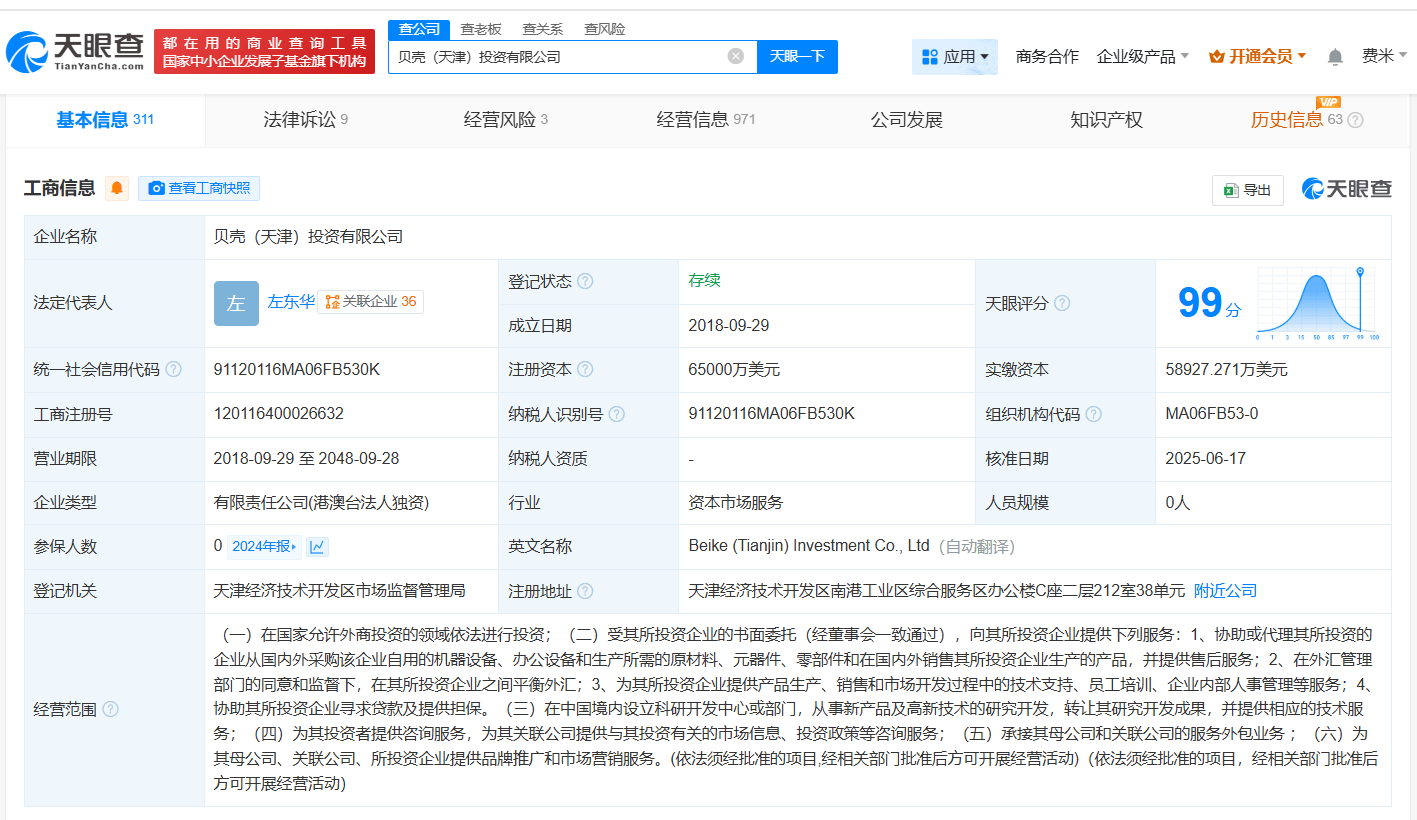Click the 关联企业 36 badge
Image resolution: width=1417 pixels, height=820 pixels.
[370, 301]
